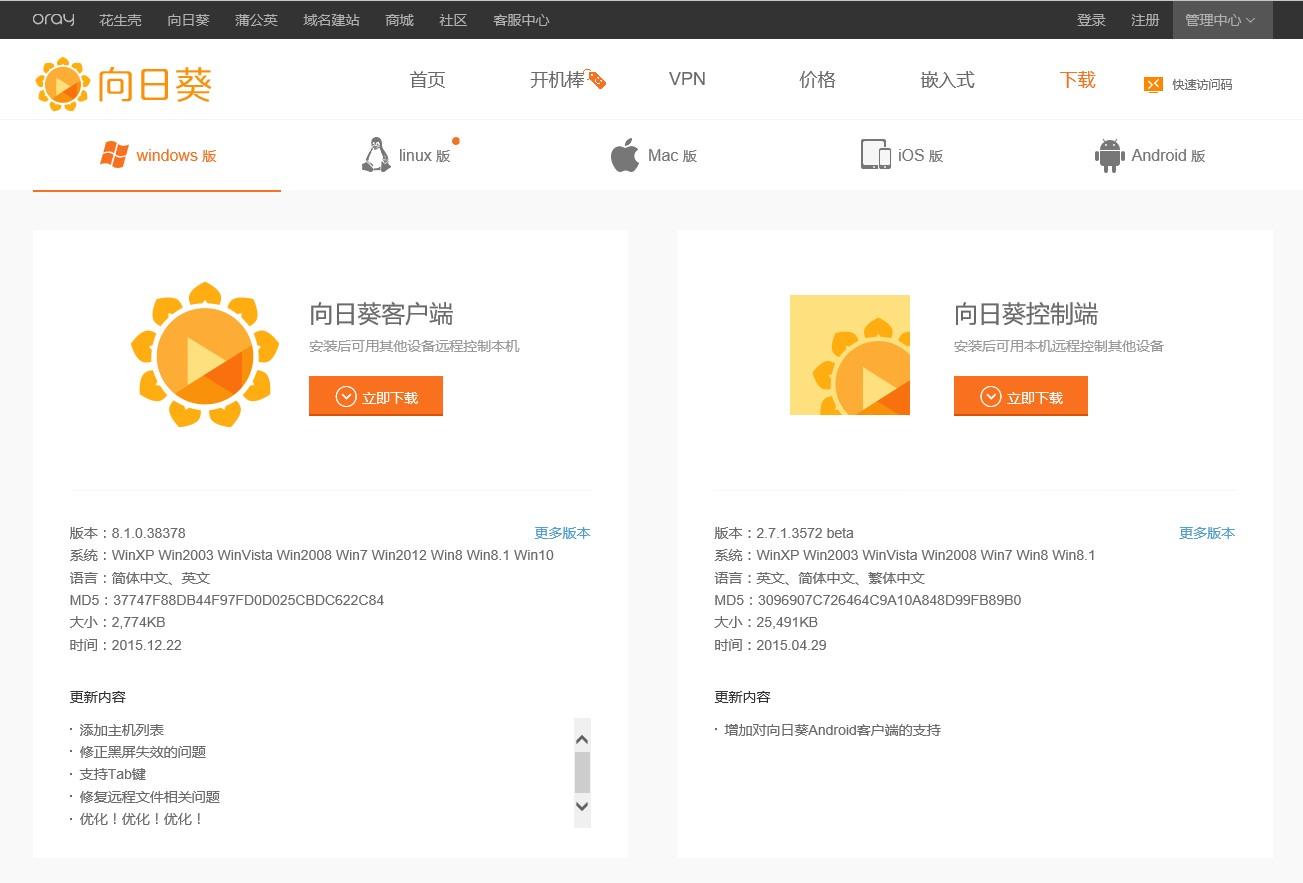This screenshot has width=1303, height=883.
Task: Click the size text 25,491KB
Action: click(x=787, y=622)
